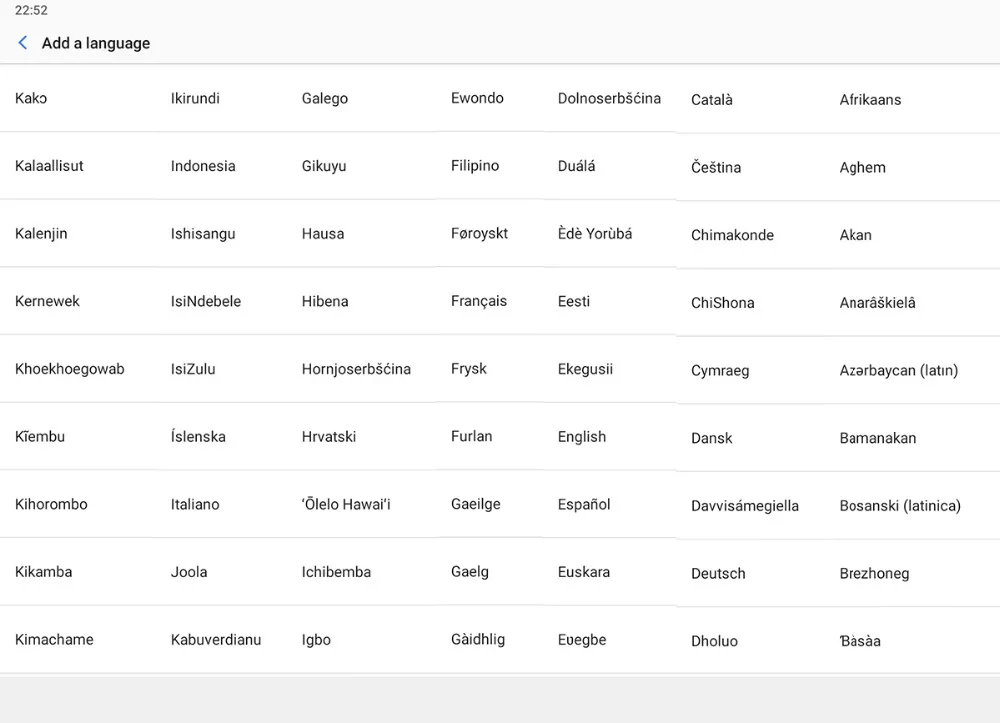Choose Indonesia language option
This screenshot has height=723, width=1000.
coord(203,166)
